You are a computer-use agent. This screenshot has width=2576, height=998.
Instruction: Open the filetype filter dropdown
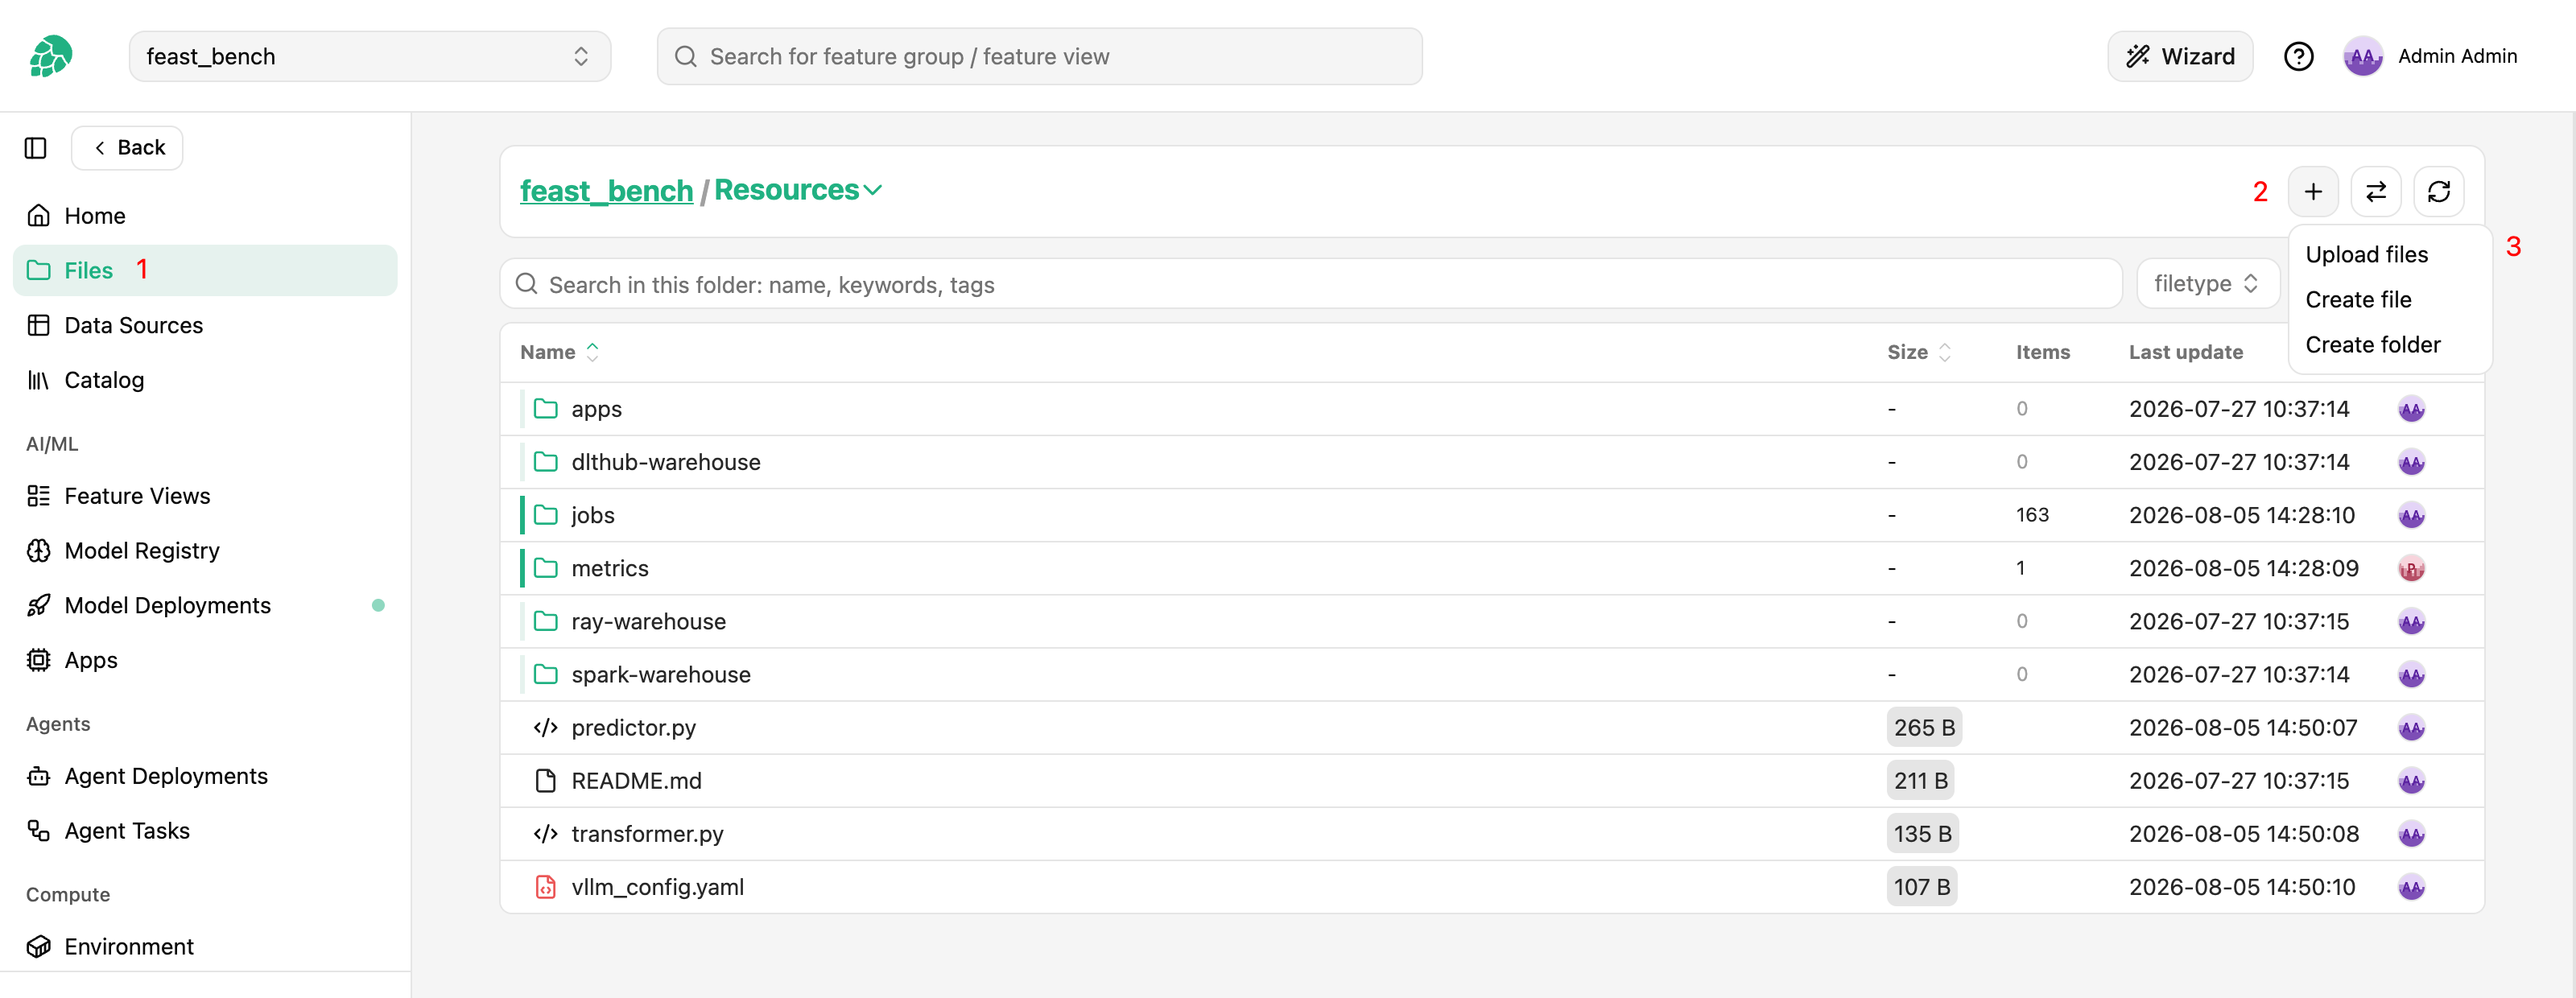coord(2207,284)
